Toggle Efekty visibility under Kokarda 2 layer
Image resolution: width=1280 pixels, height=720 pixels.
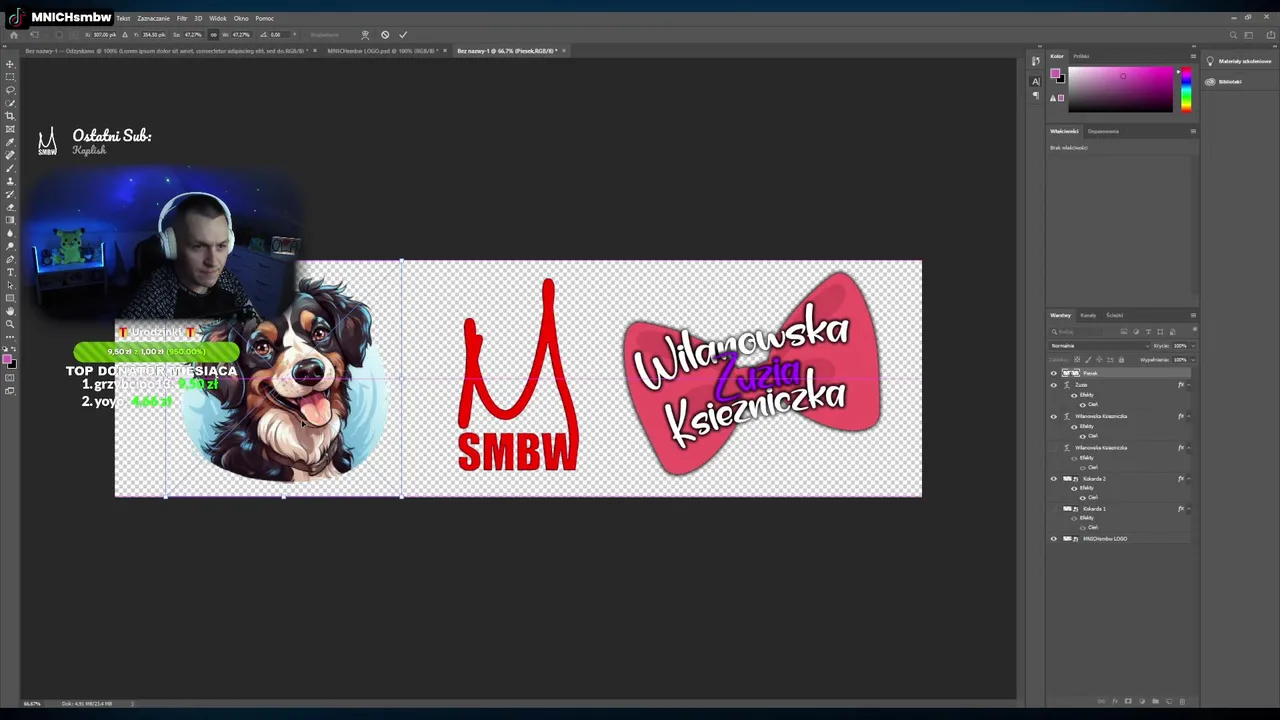[x=1074, y=489]
